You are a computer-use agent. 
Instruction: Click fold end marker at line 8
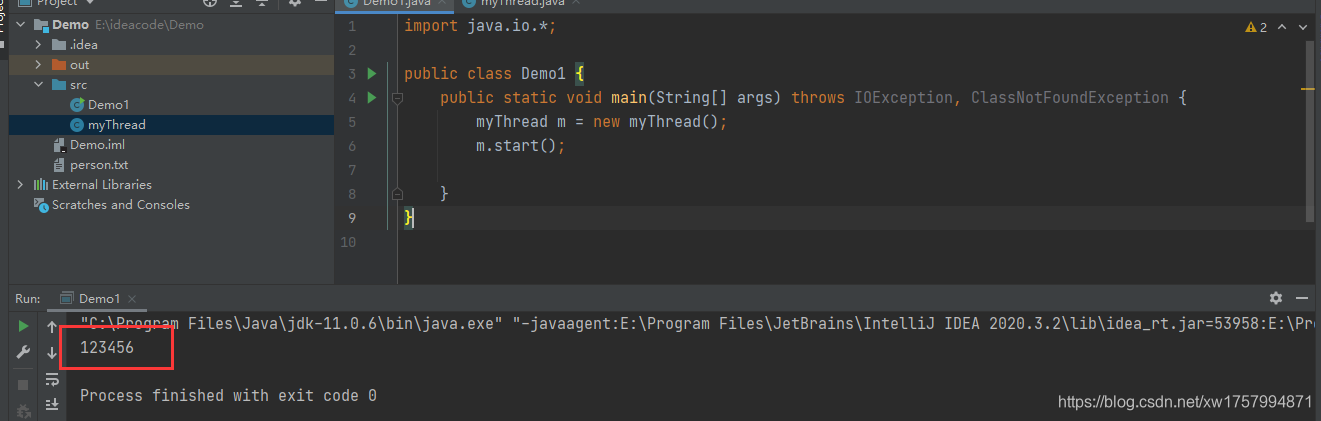click(x=397, y=194)
